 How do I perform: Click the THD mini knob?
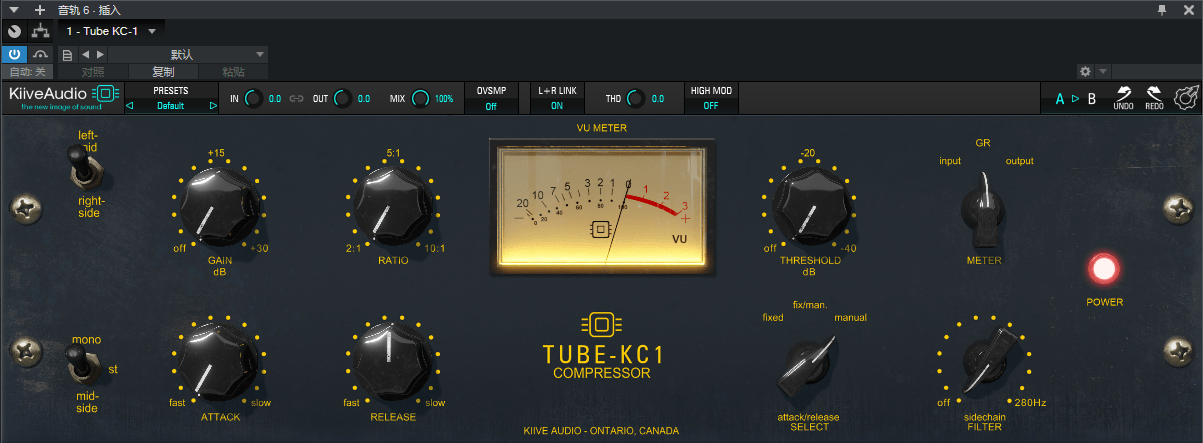636,99
